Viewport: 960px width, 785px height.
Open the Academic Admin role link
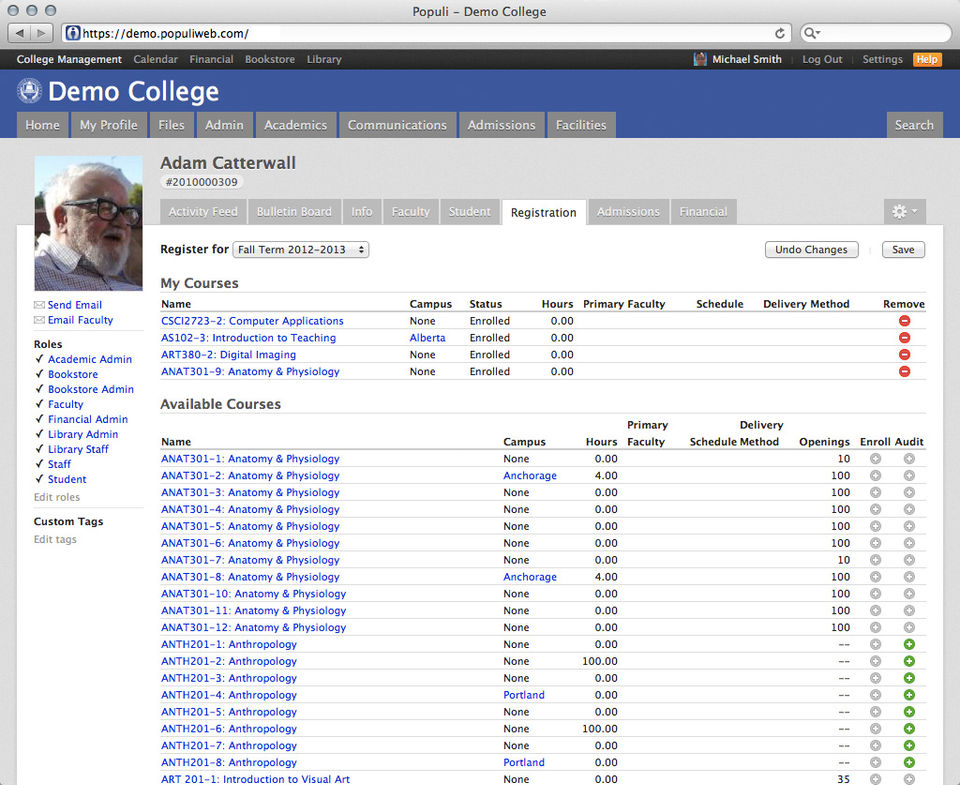click(90, 359)
